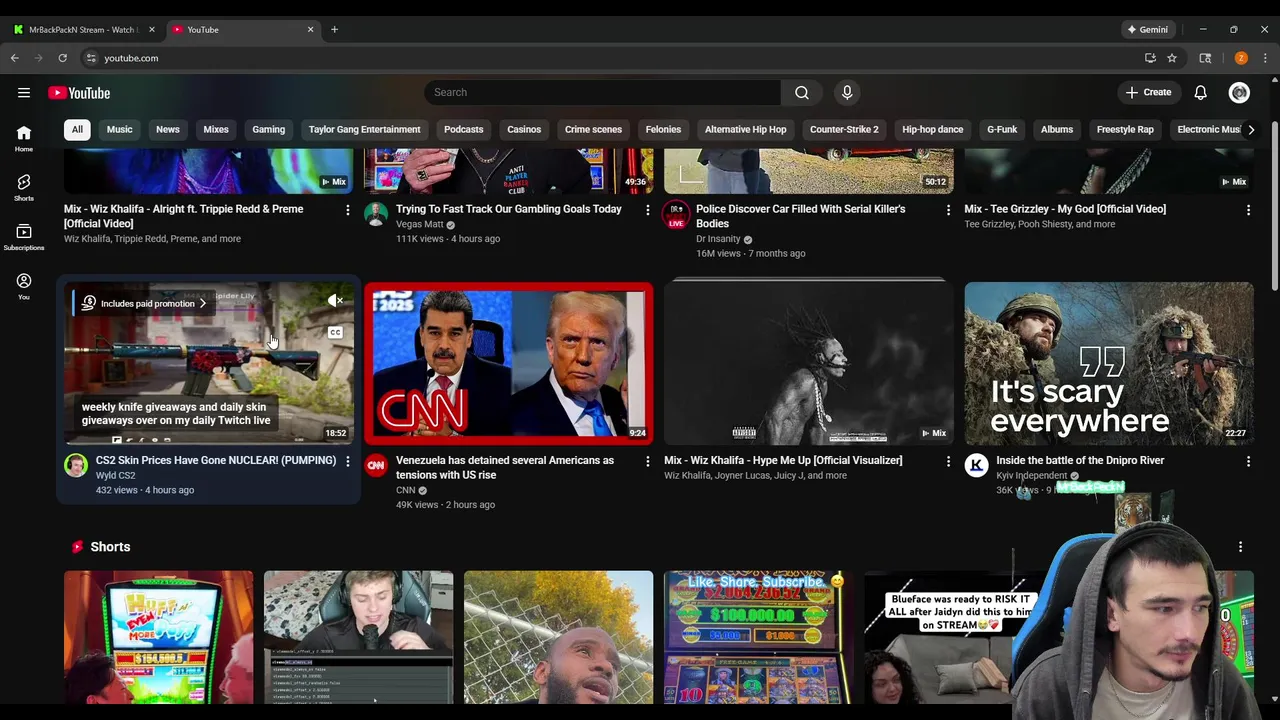Click the YouTube logo
Viewport: 1280px width, 720px height.
tap(79, 93)
